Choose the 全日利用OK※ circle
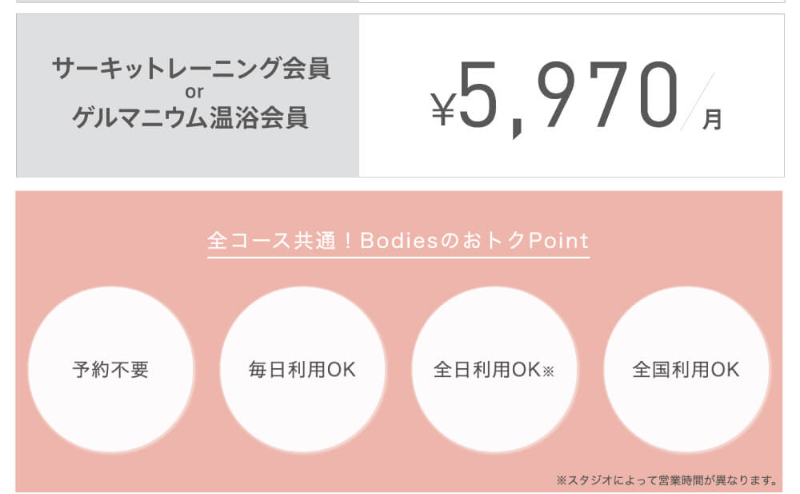The height and width of the screenshot is (494, 800). click(x=494, y=369)
